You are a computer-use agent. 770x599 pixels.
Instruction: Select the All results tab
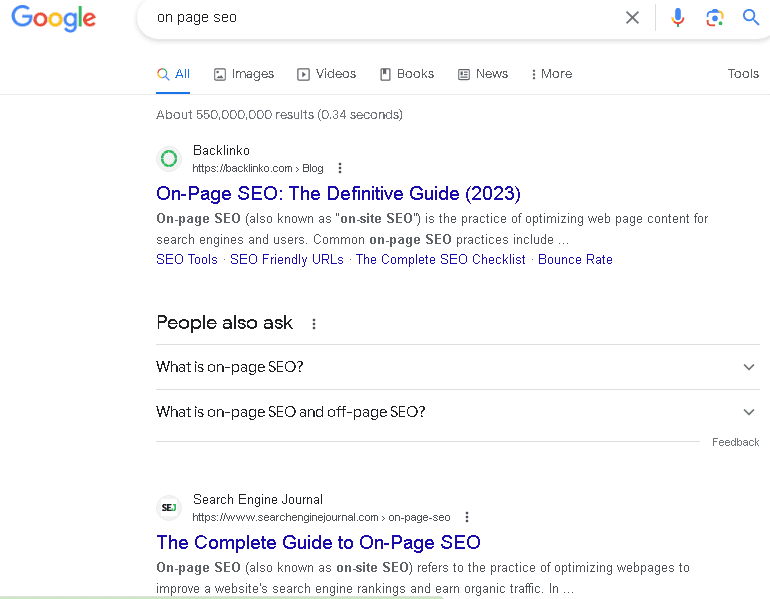point(173,74)
